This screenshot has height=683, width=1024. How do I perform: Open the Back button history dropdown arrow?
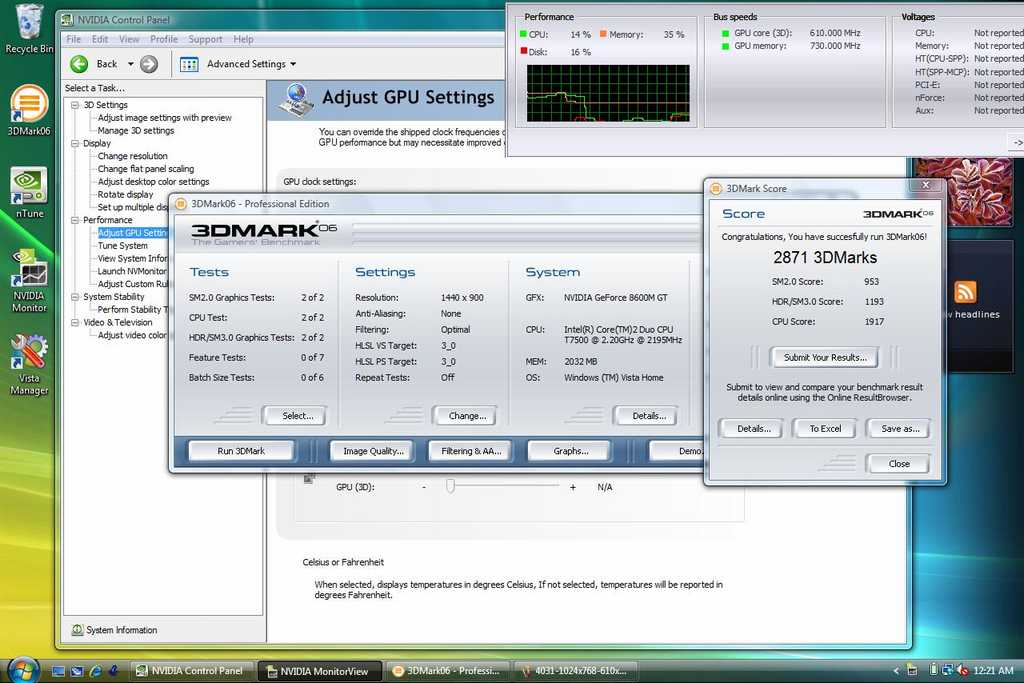coord(131,64)
